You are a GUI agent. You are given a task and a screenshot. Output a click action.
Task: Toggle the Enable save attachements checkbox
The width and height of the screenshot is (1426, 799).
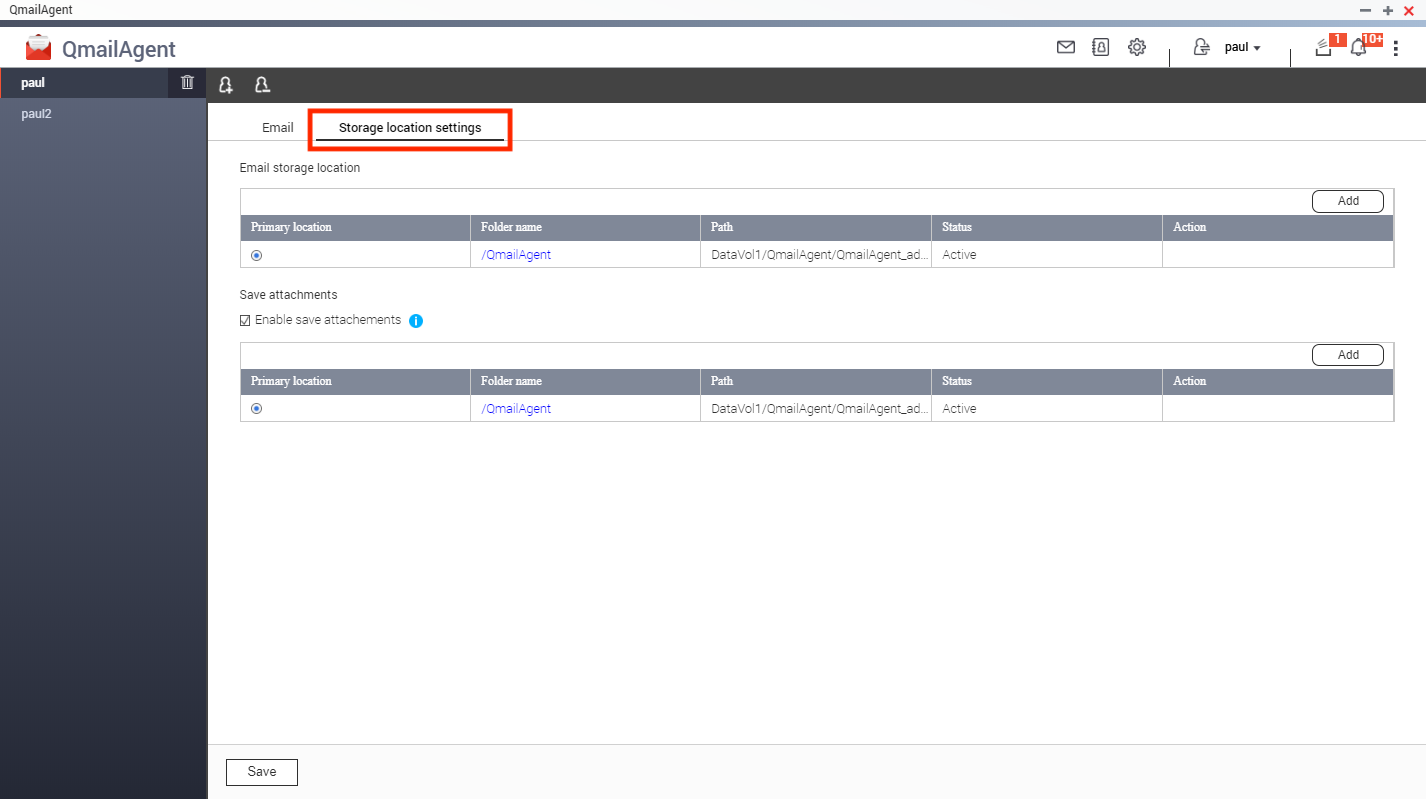click(246, 321)
